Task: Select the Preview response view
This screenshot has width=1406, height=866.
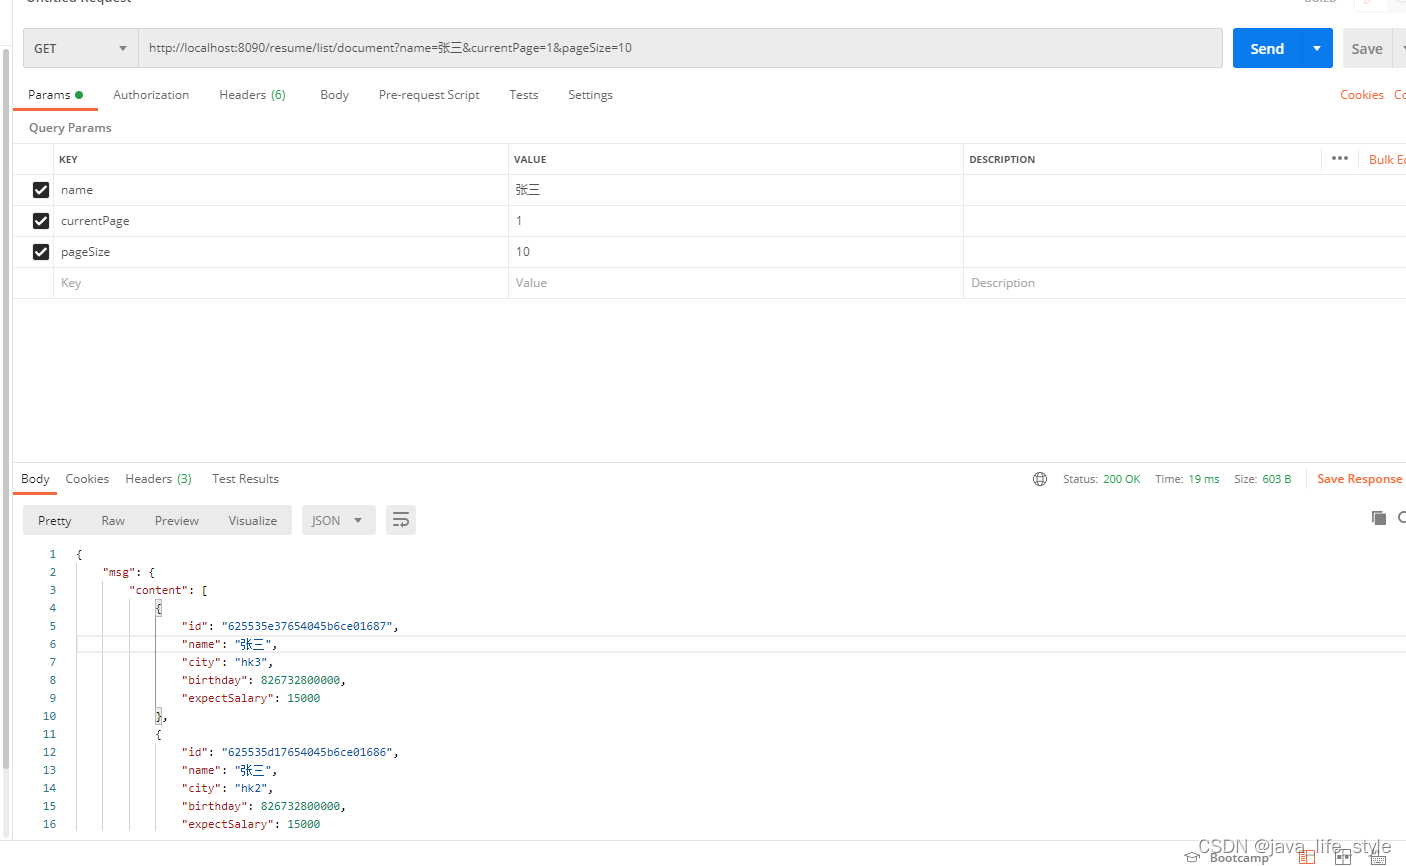Action: pos(177,520)
